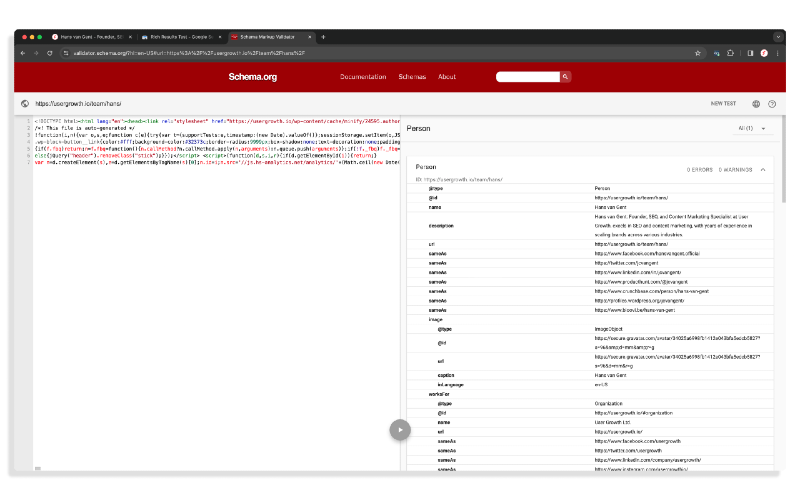
Task: Run test with the round play button
Action: click(x=400, y=430)
